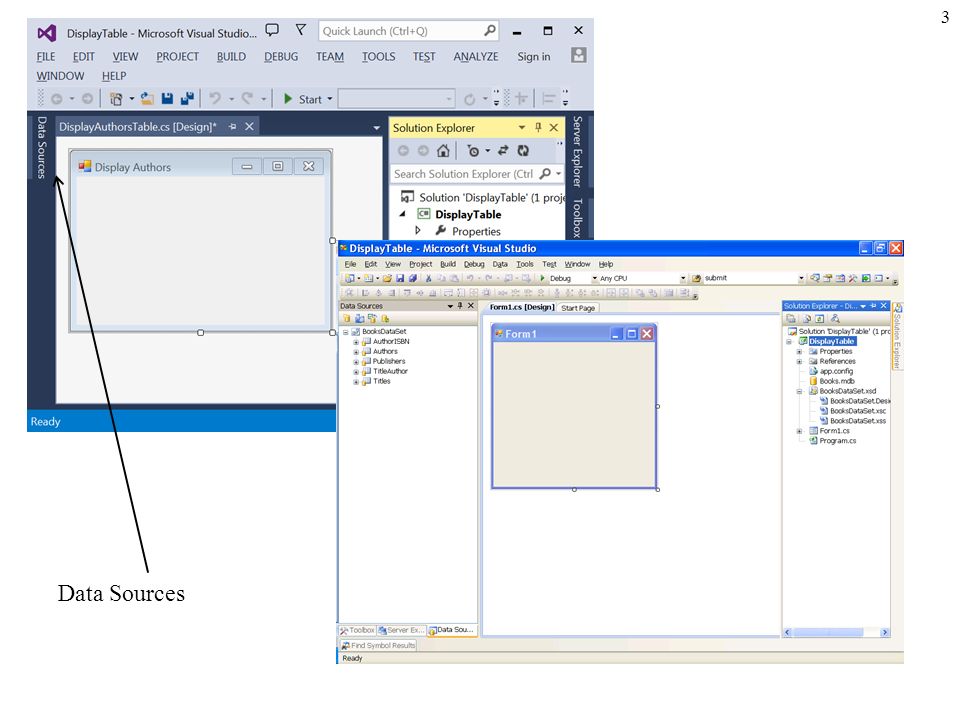Viewport: 960px width, 720px height.
Task: Close the Data Sources panel in lower window
Action: (x=471, y=306)
